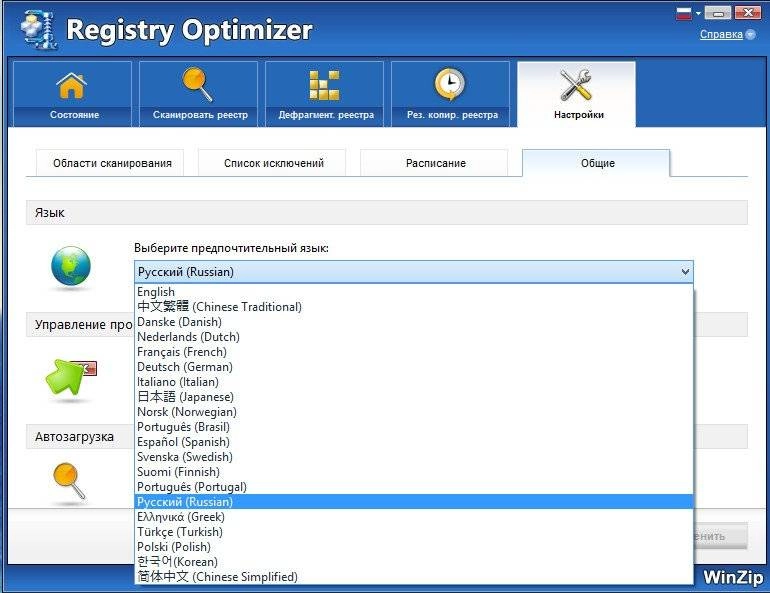Select Español (Spanish) language
Viewport: 770px width, 593px height.
(x=413, y=442)
